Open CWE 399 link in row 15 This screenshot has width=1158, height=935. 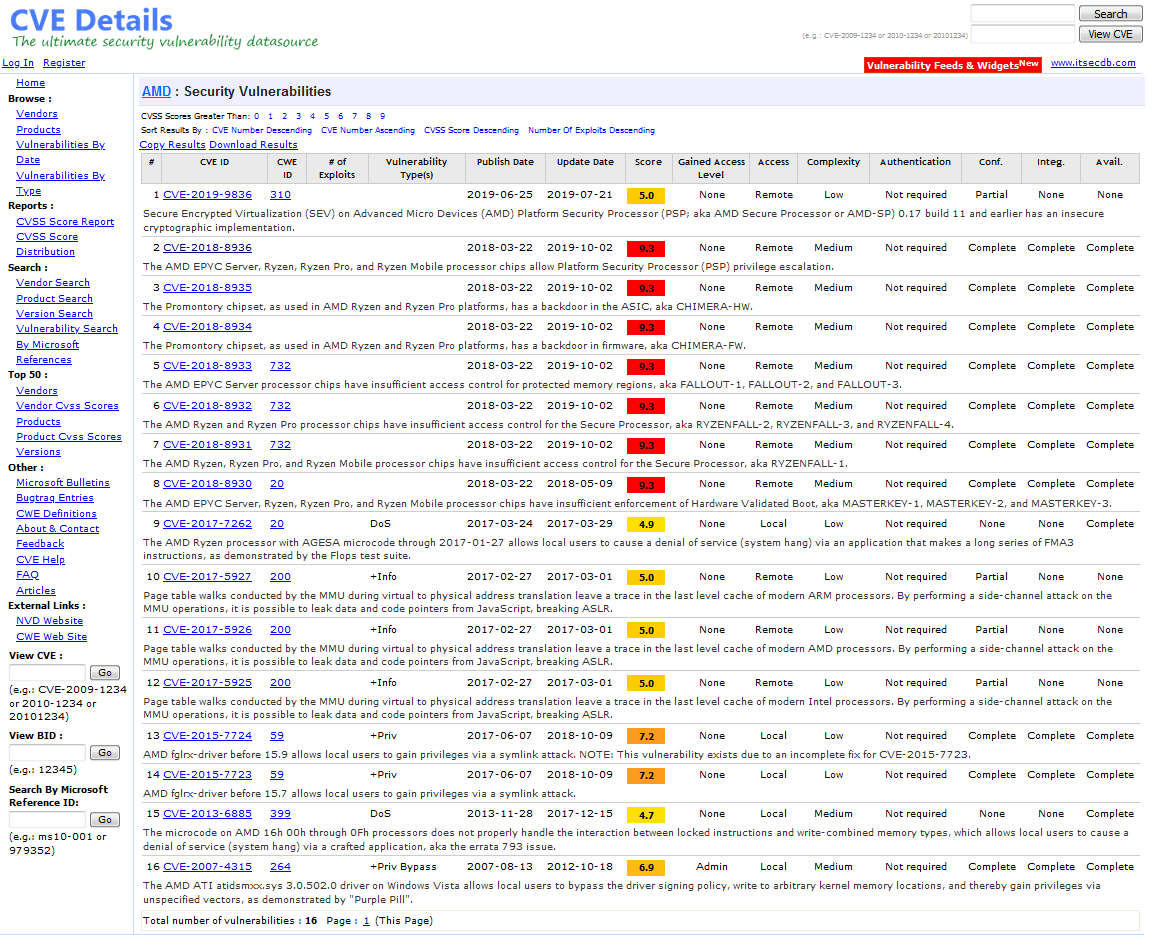280,814
